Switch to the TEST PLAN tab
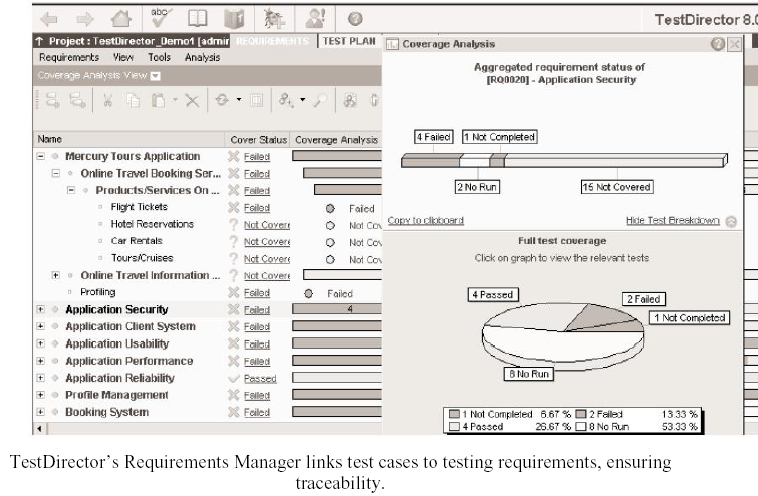The image size is (758, 496). [x=348, y=41]
